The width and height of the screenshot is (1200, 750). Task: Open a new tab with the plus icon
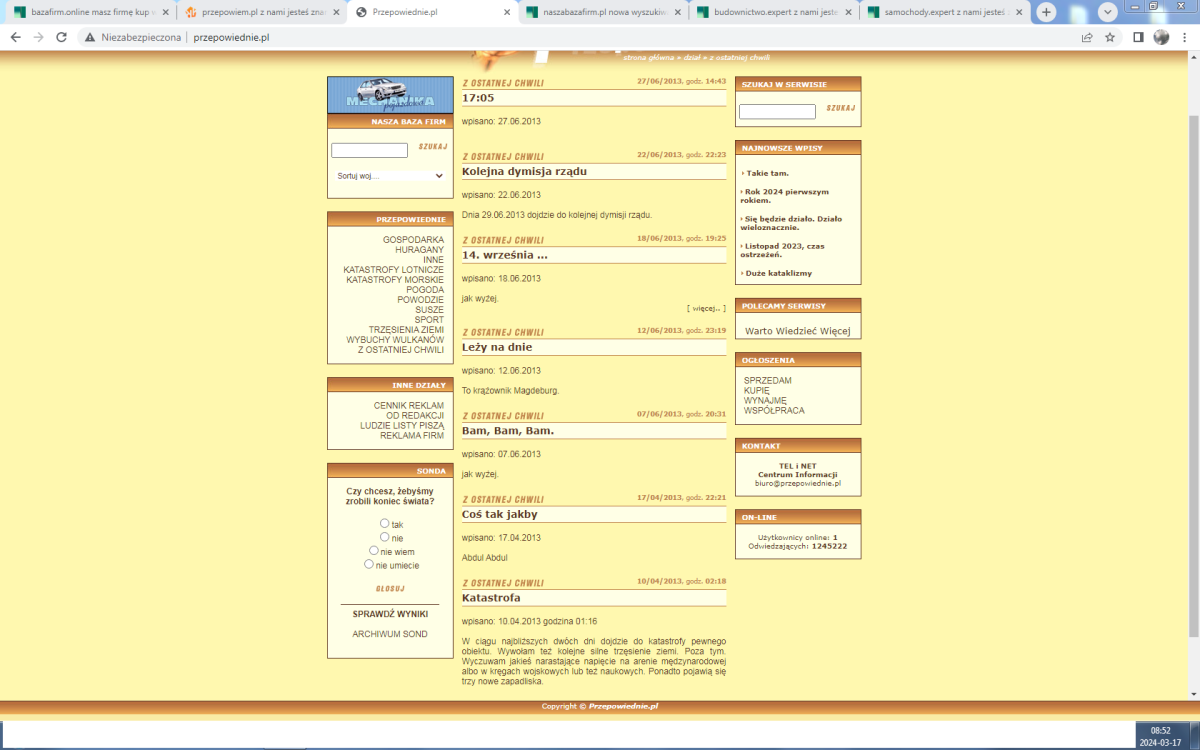pyautogui.click(x=1046, y=12)
